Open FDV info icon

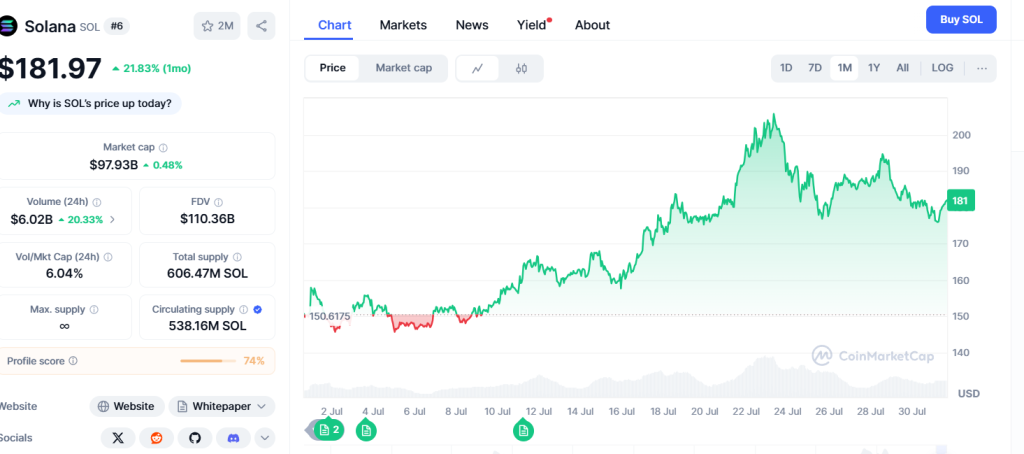(219, 202)
